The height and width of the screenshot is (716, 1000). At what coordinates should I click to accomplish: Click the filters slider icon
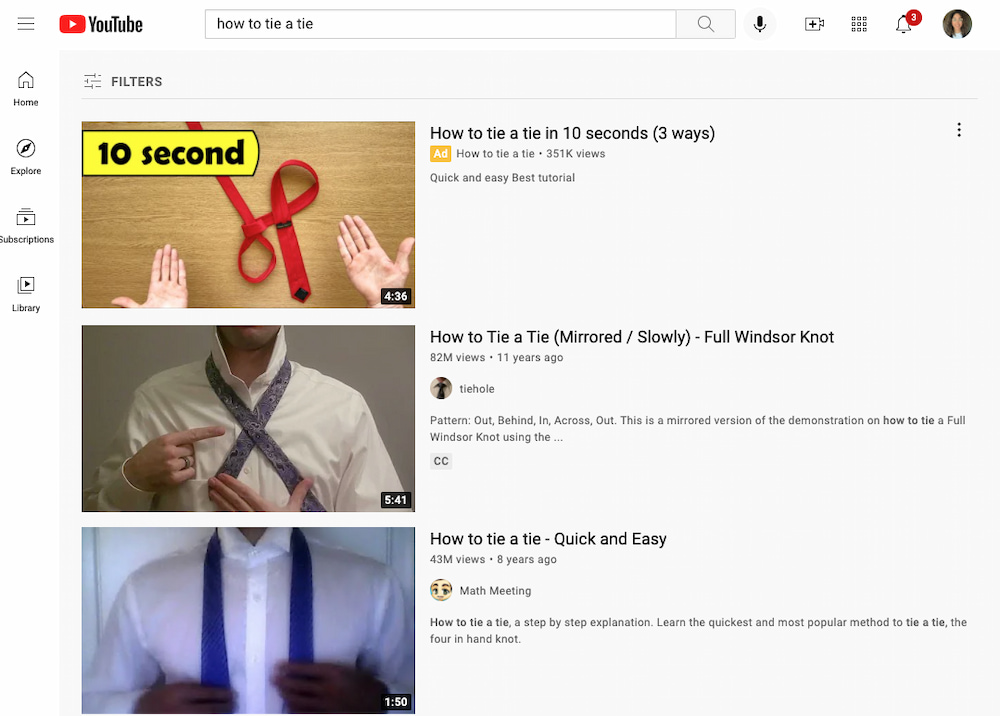pos(92,81)
